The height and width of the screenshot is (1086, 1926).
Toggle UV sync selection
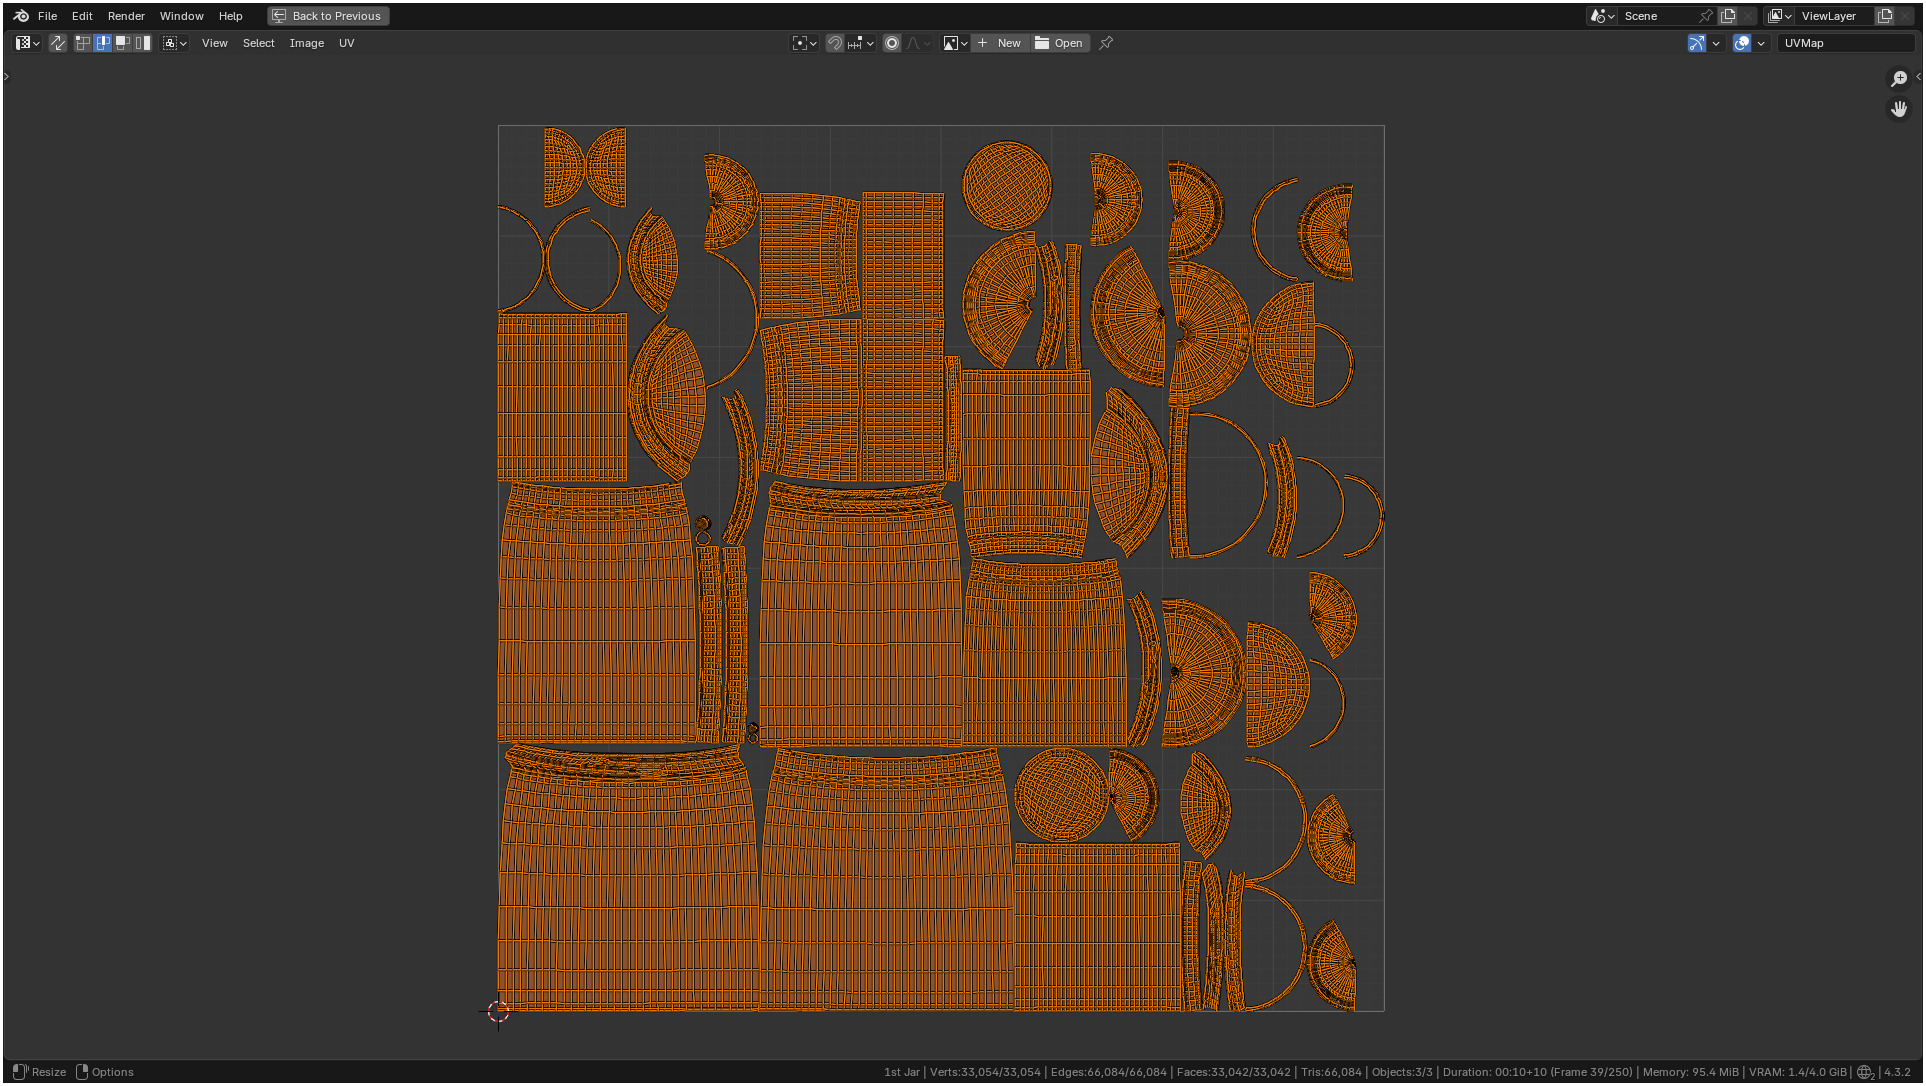click(58, 43)
